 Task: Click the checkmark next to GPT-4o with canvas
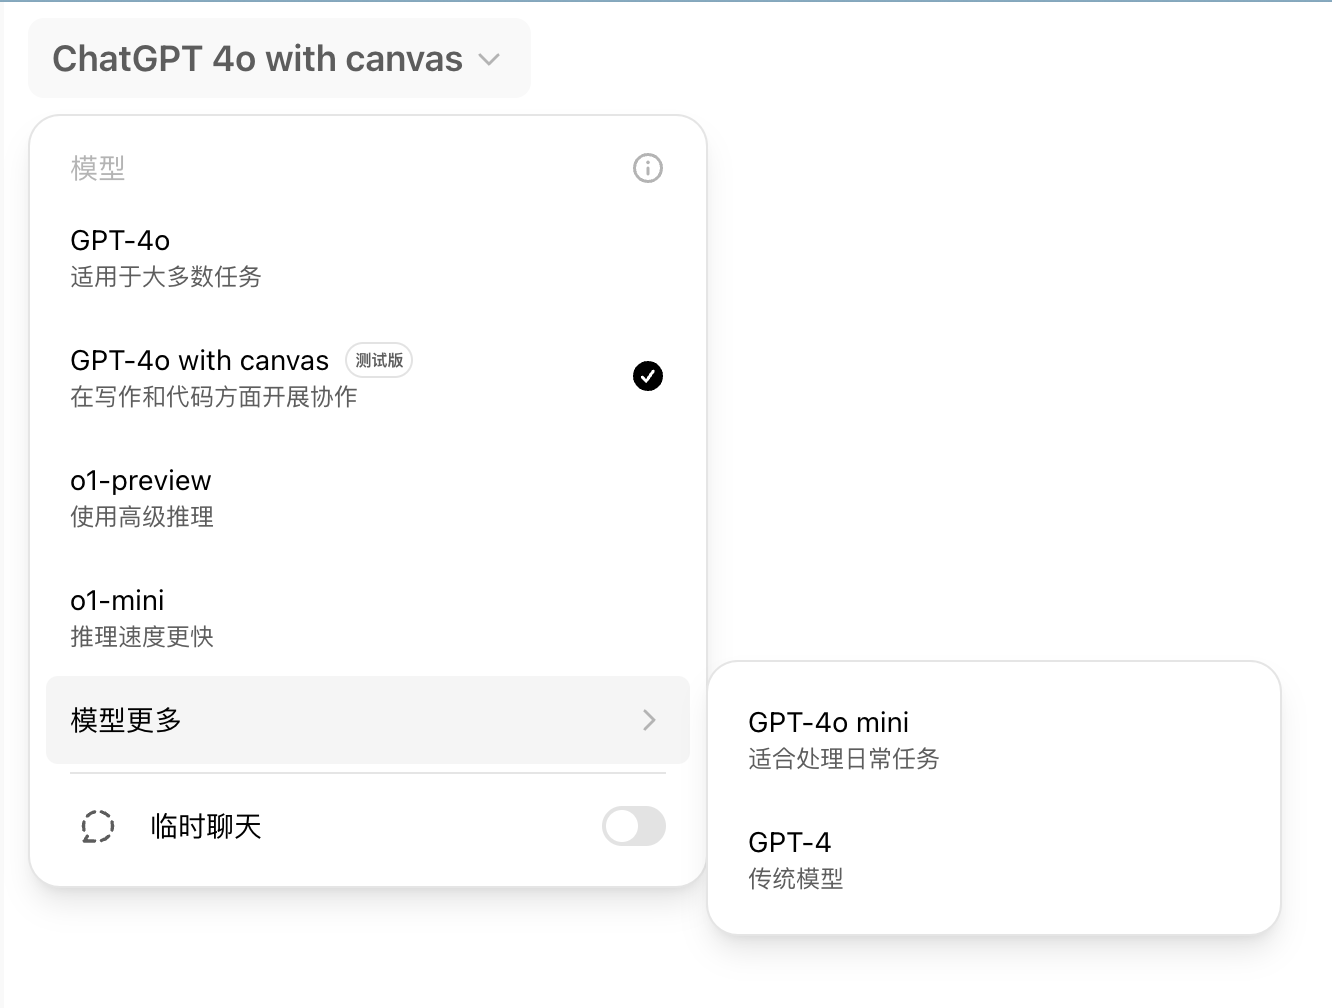click(648, 376)
